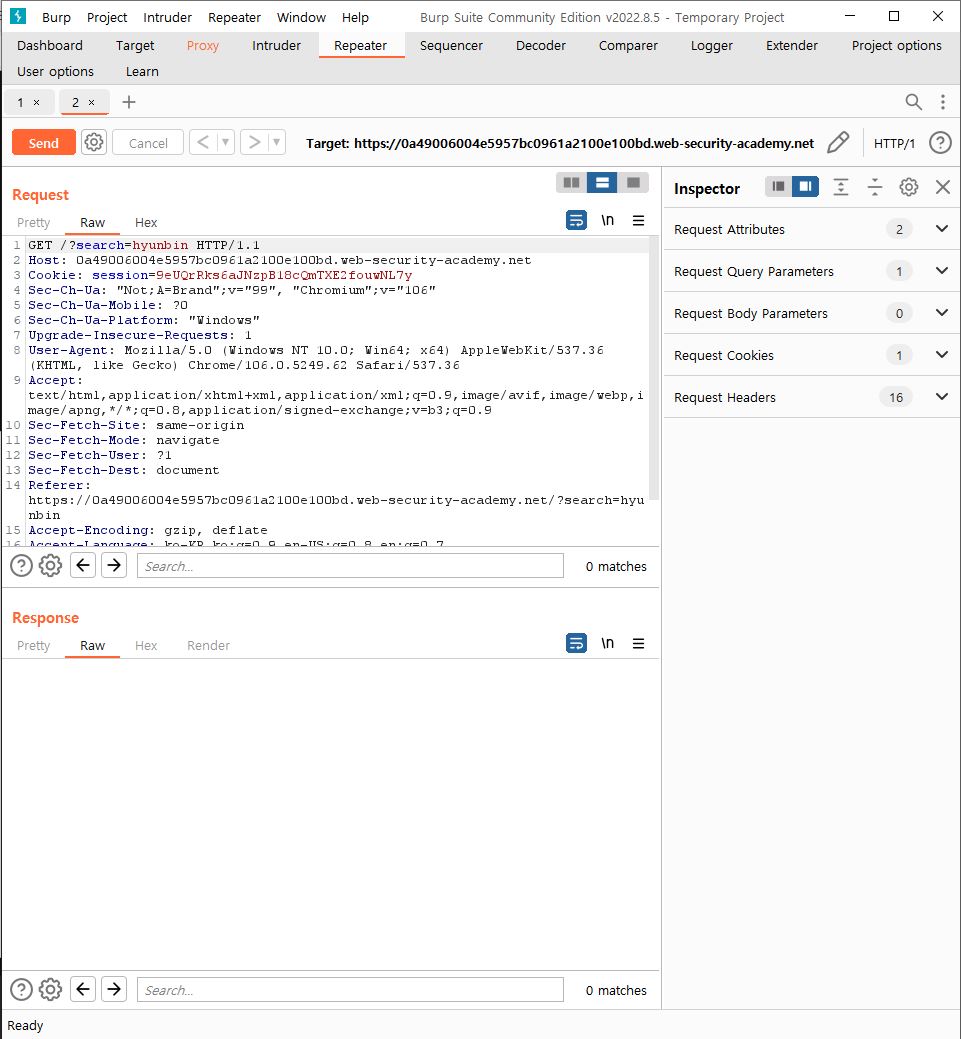Open the Intruder menu in menu bar
Viewport: 961px width, 1039px height.
point(167,17)
